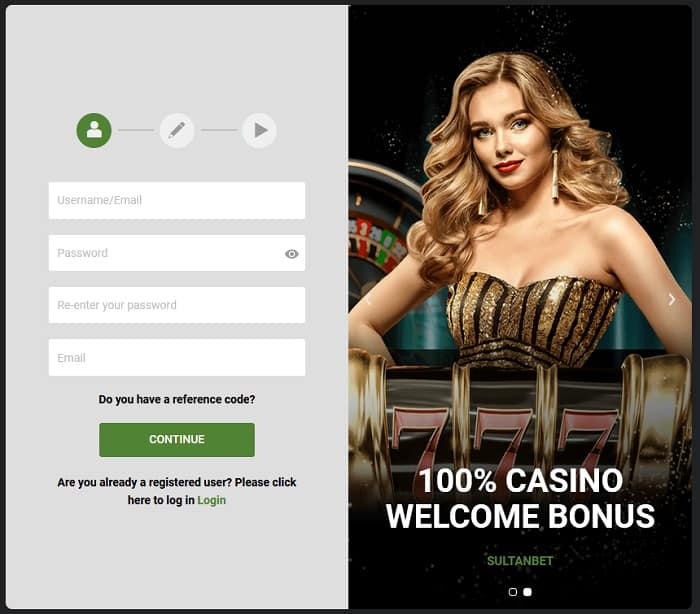
Task: Focus the Username/Email input field
Action: [177, 200]
